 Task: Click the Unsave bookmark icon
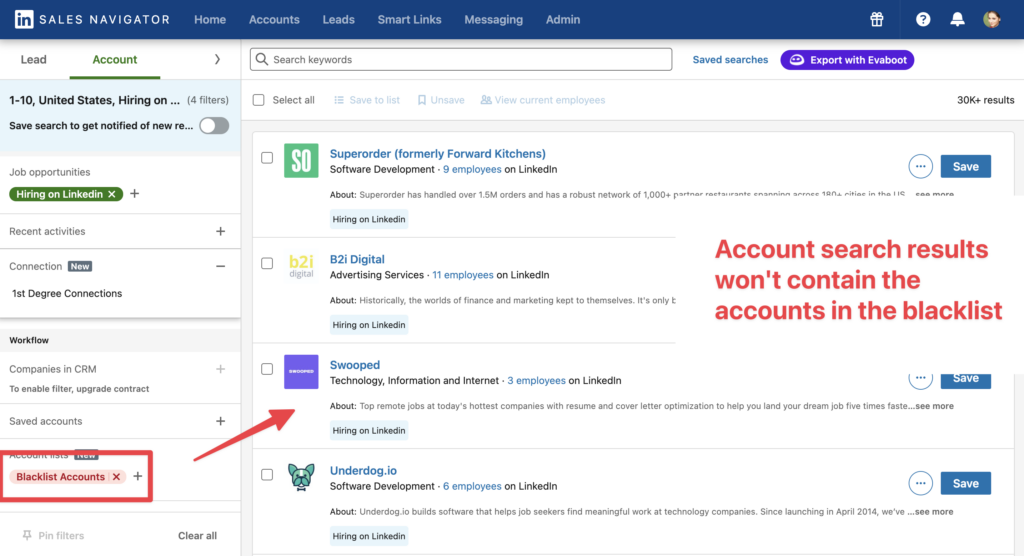[x=422, y=100]
